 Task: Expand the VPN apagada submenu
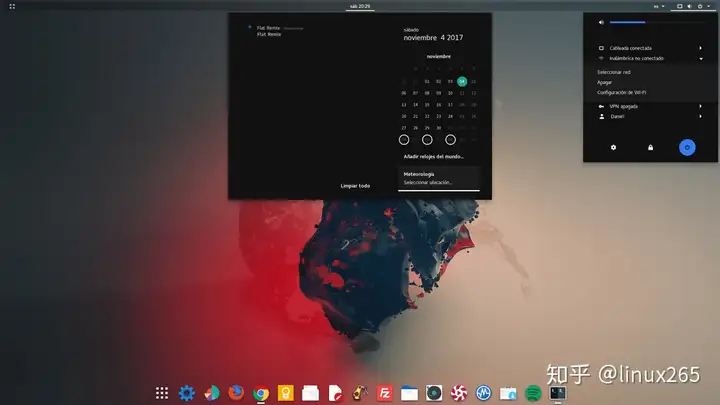click(x=650, y=106)
